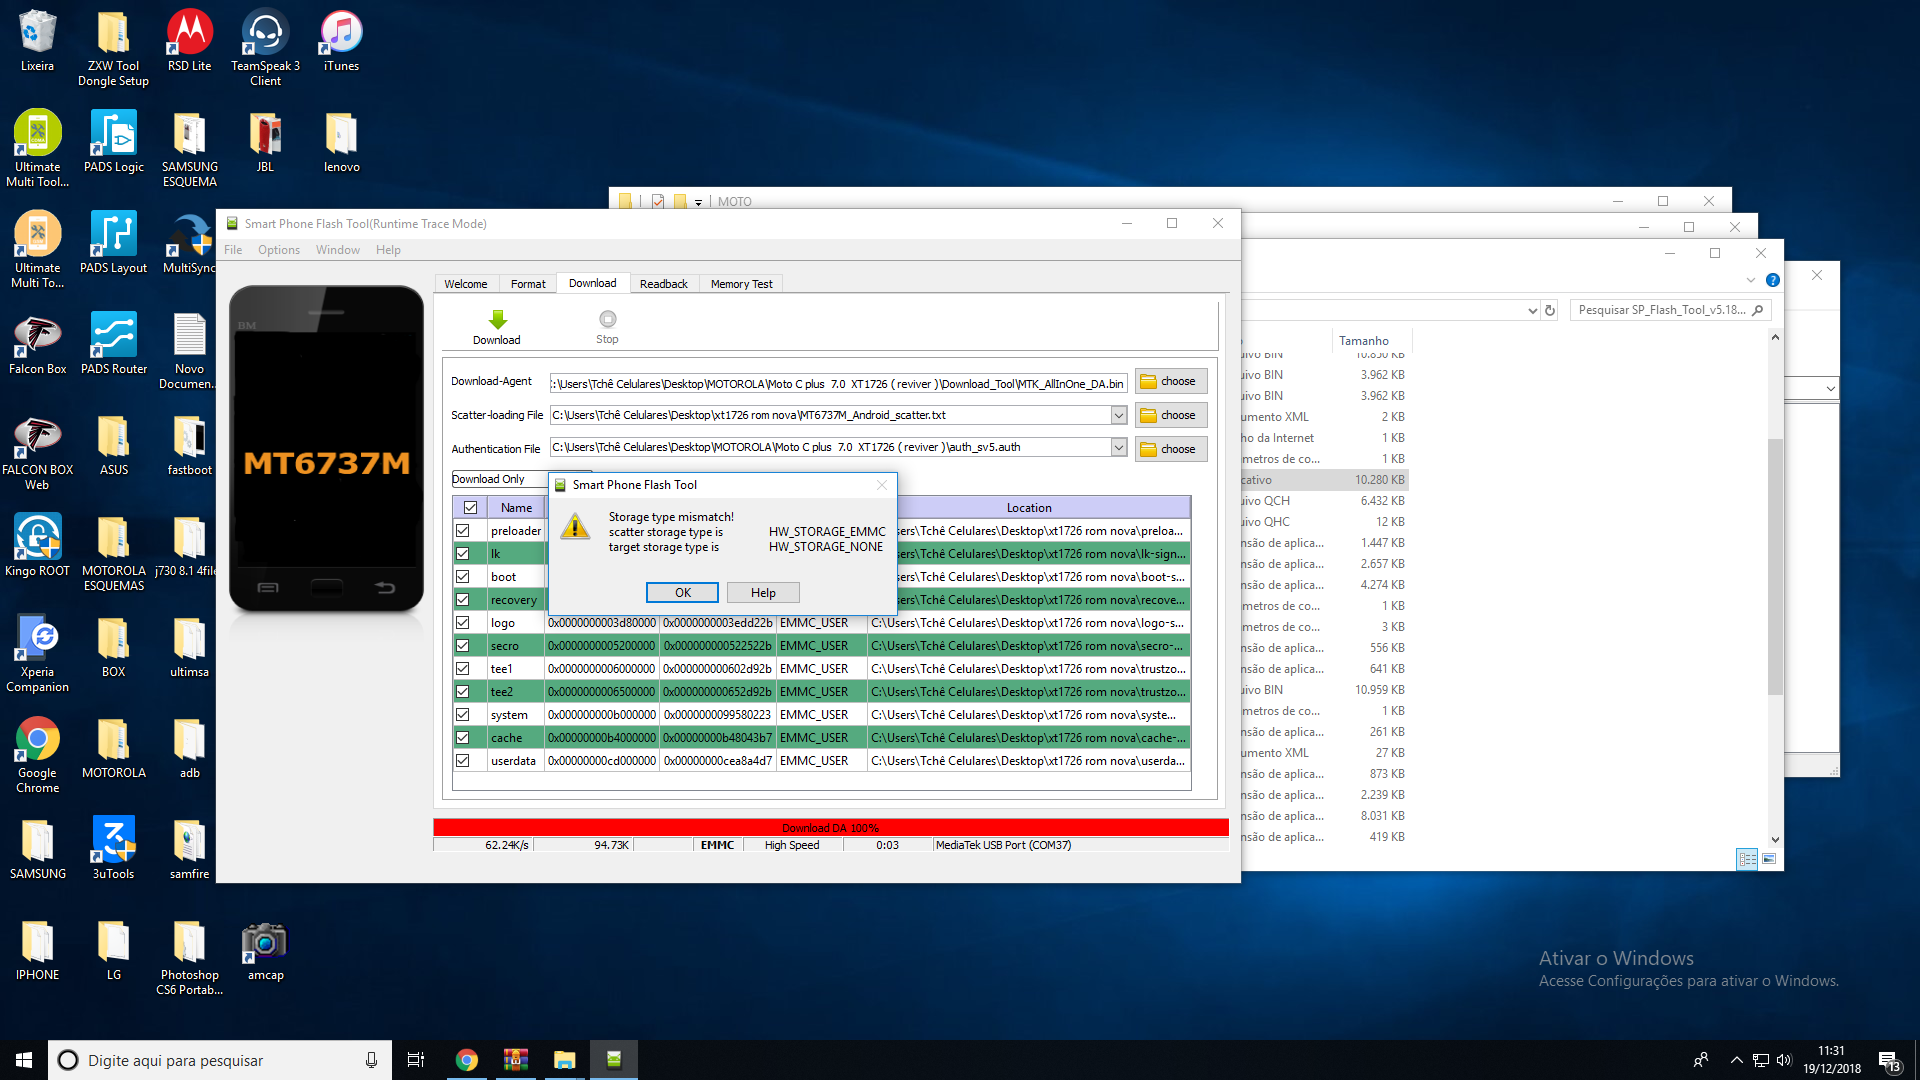Switch to the Welcome tab

coord(466,284)
